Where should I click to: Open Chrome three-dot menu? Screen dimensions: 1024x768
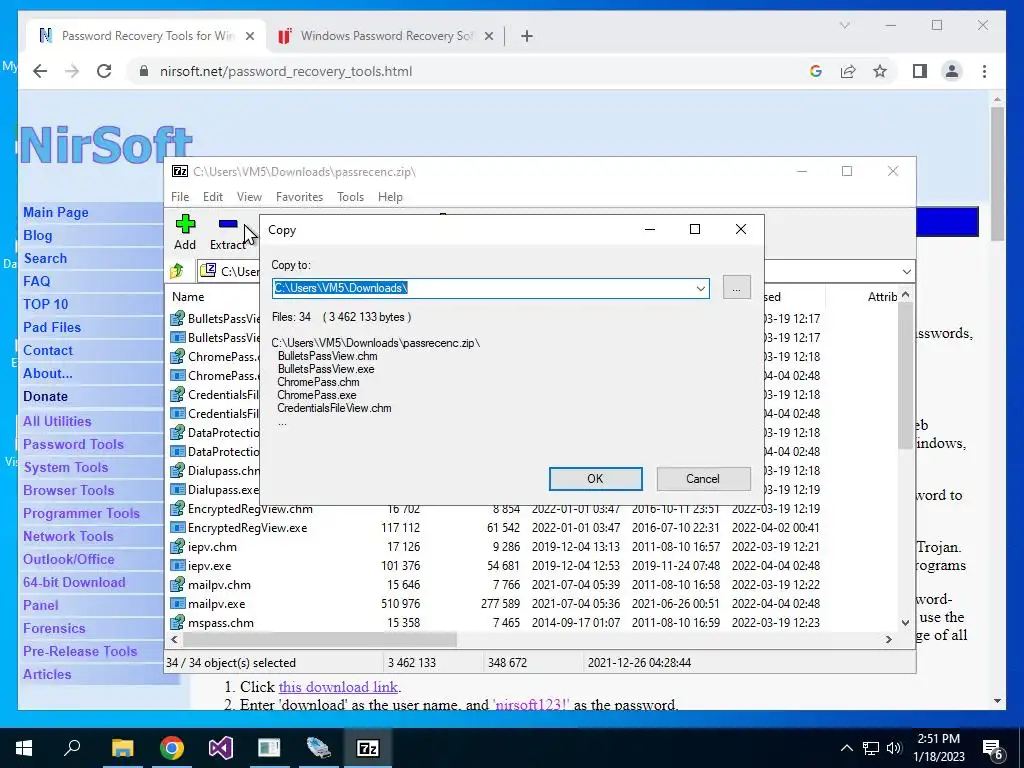click(x=984, y=71)
